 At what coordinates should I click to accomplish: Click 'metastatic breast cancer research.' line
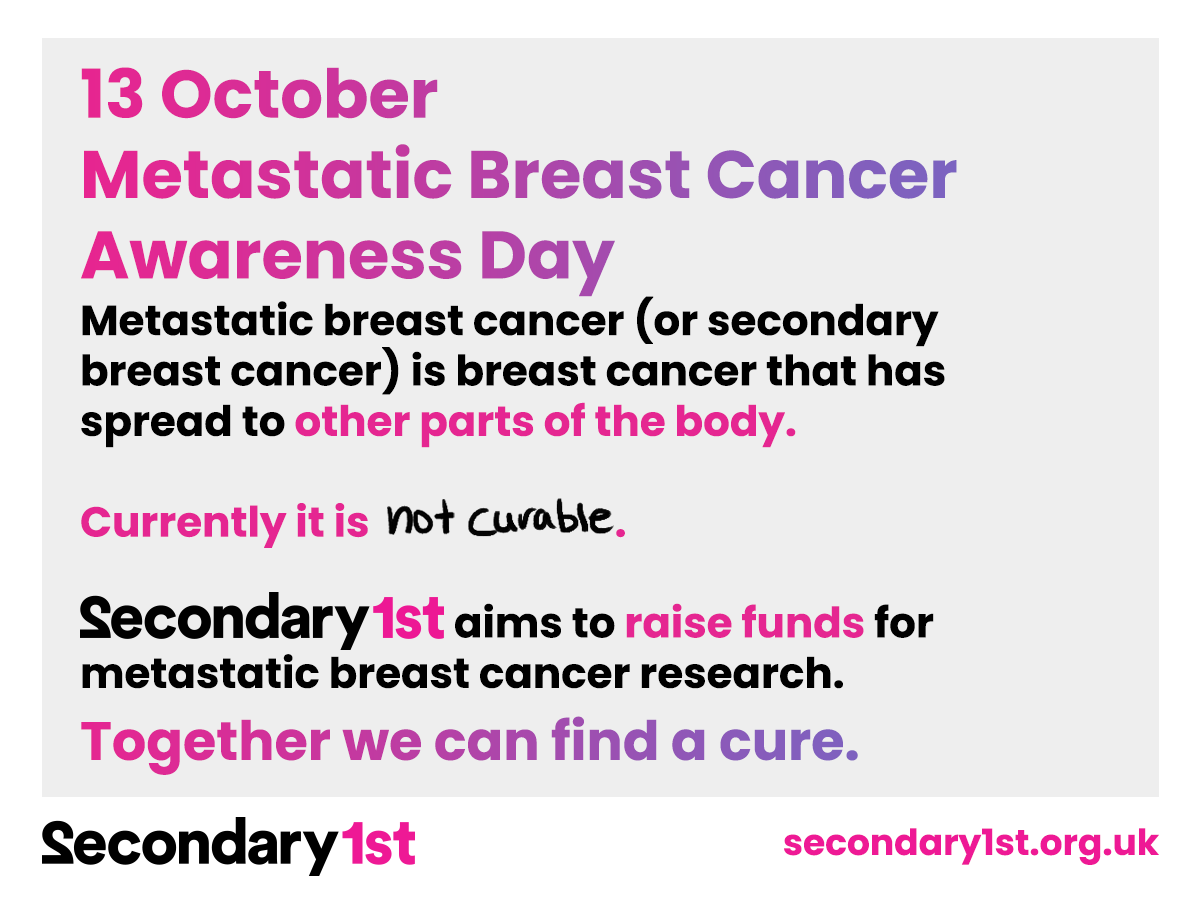click(x=457, y=674)
